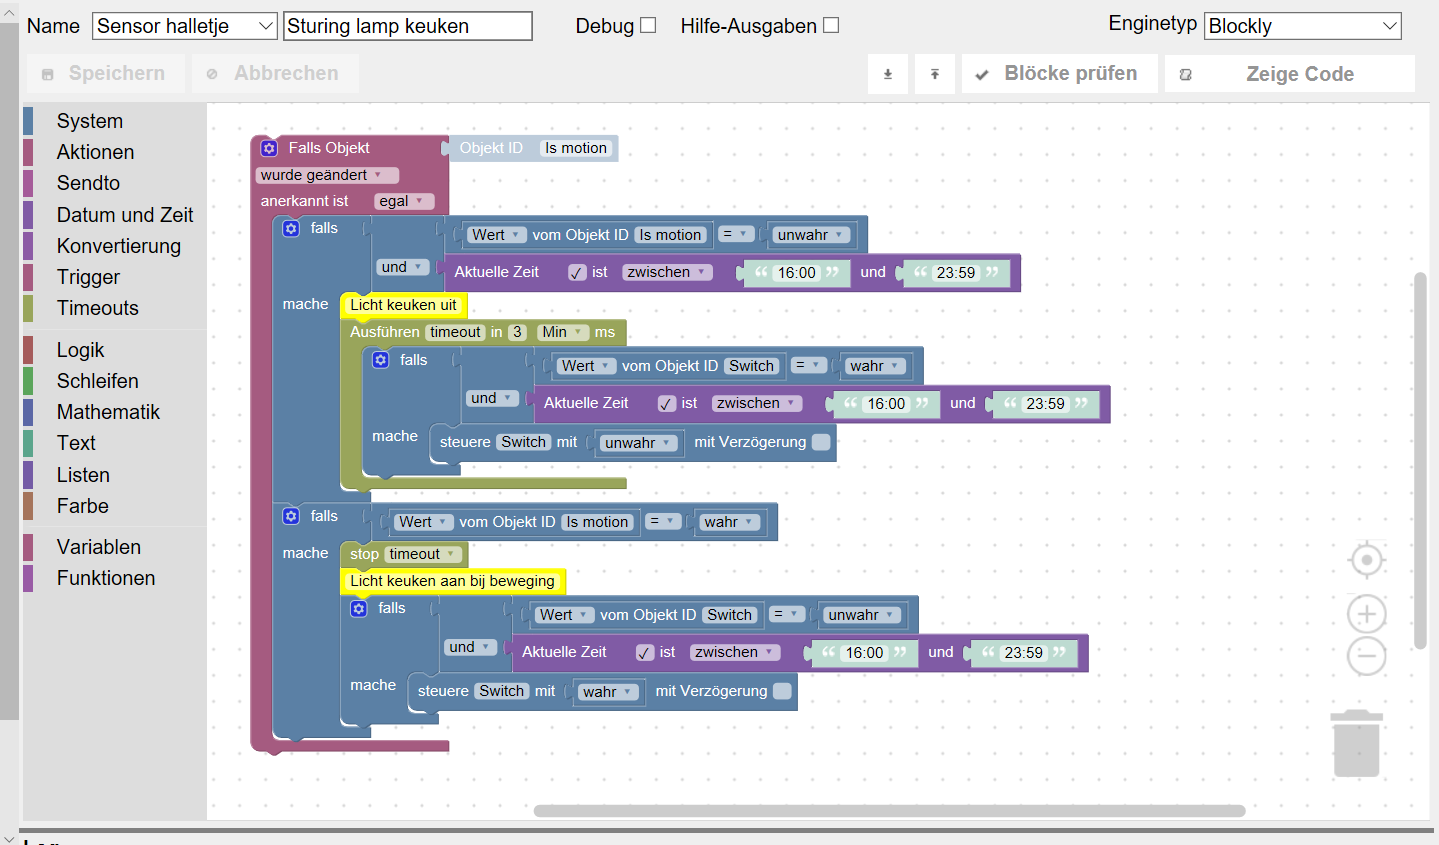Open gear icon of falls inside timeout

pos(381,360)
